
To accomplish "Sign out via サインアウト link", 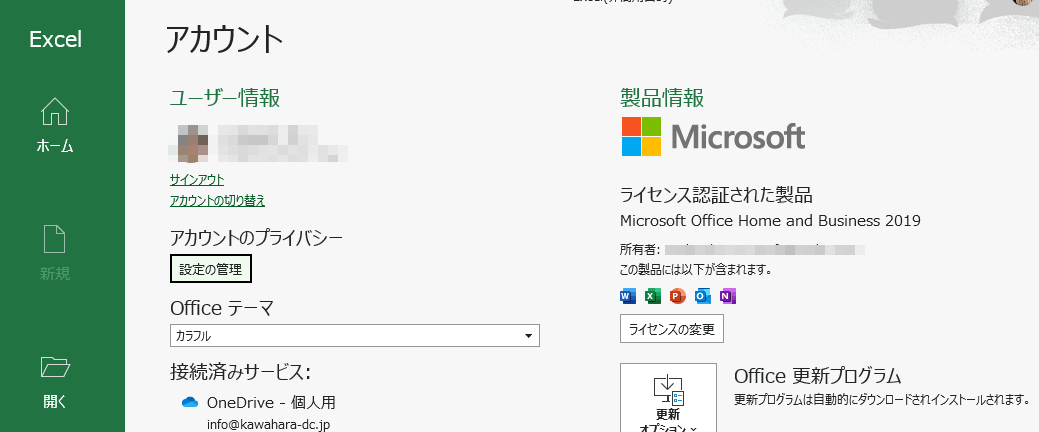I will pyautogui.click(x=197, y=180).
